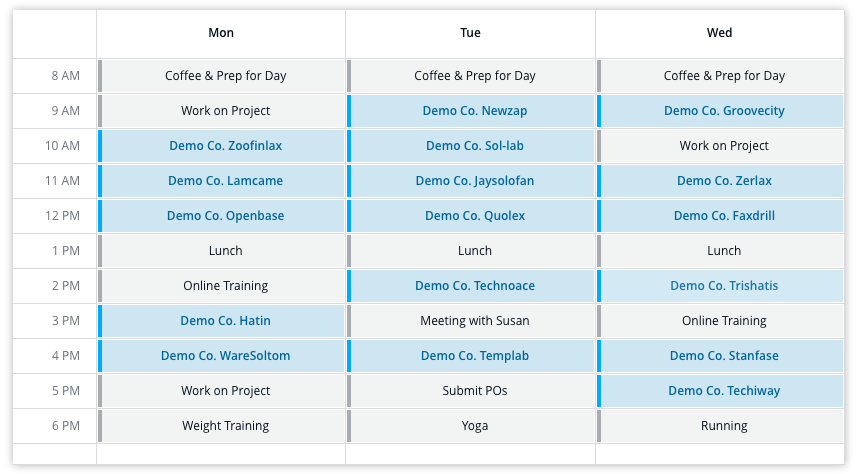Select the Demo Co. Openbase event
The height and width of the screenshot is (474, 858).
click(x=225, y=216)
